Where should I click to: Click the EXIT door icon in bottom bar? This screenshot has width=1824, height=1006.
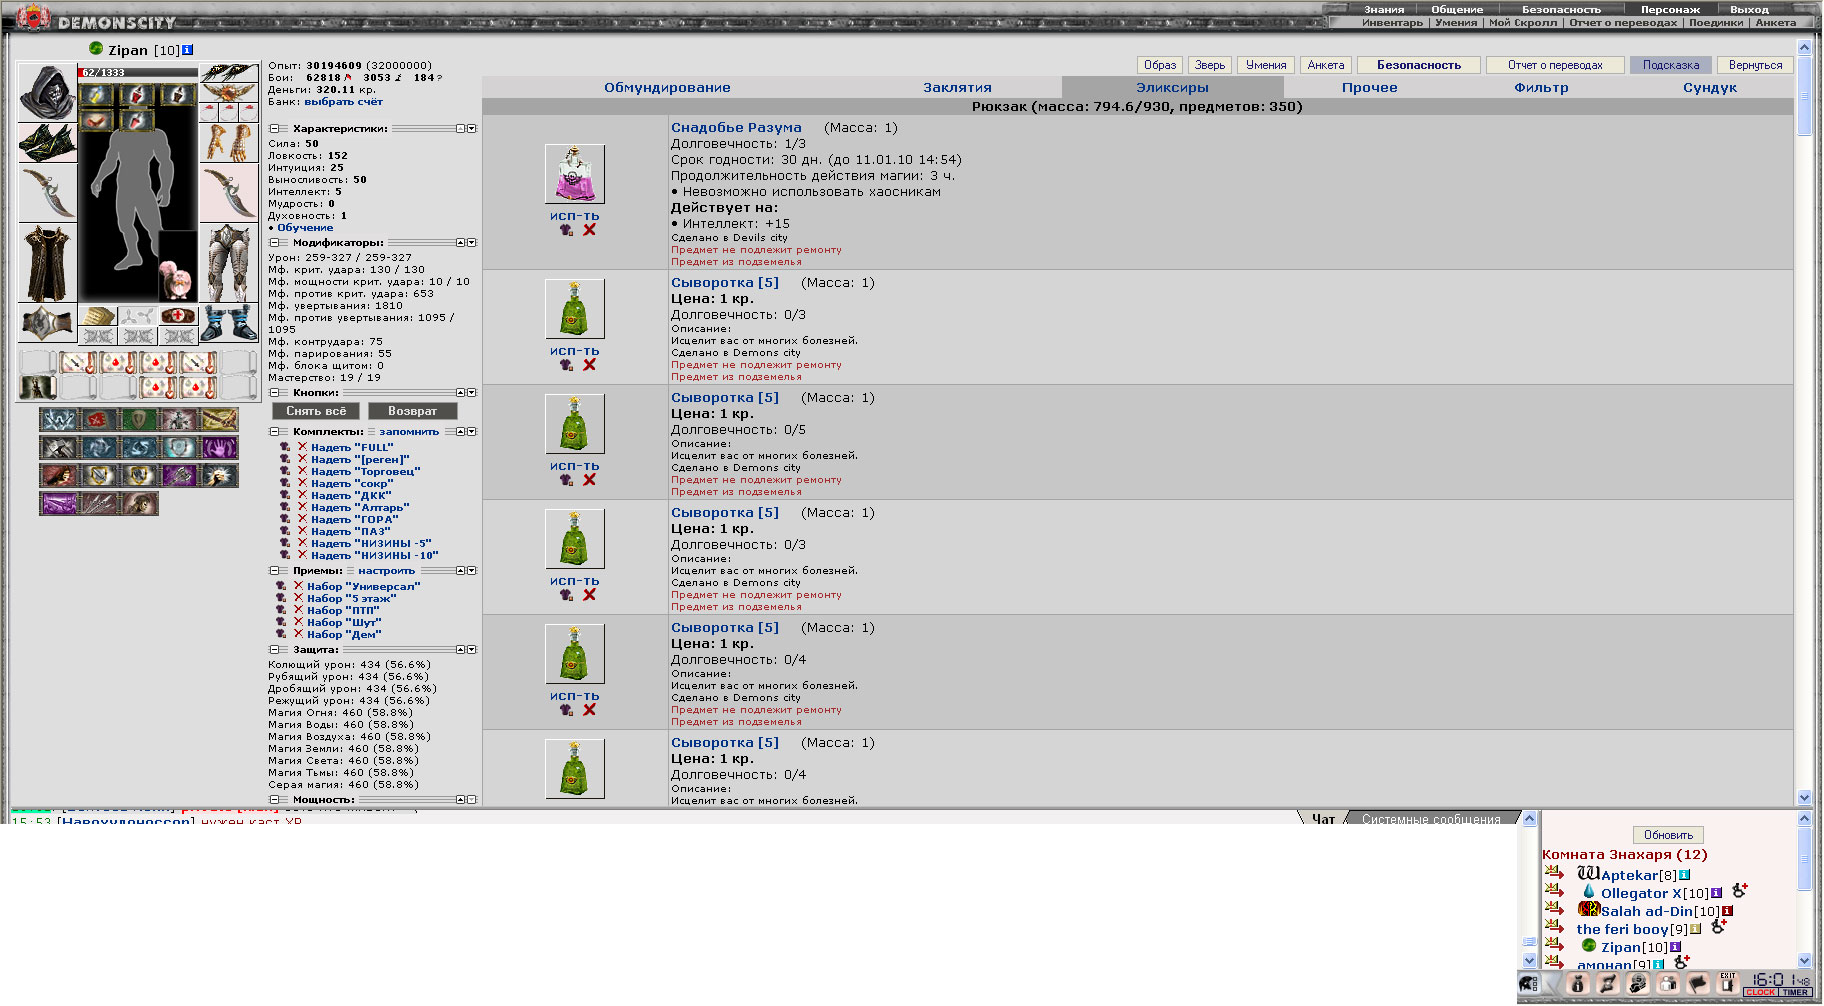(1727, 983)
